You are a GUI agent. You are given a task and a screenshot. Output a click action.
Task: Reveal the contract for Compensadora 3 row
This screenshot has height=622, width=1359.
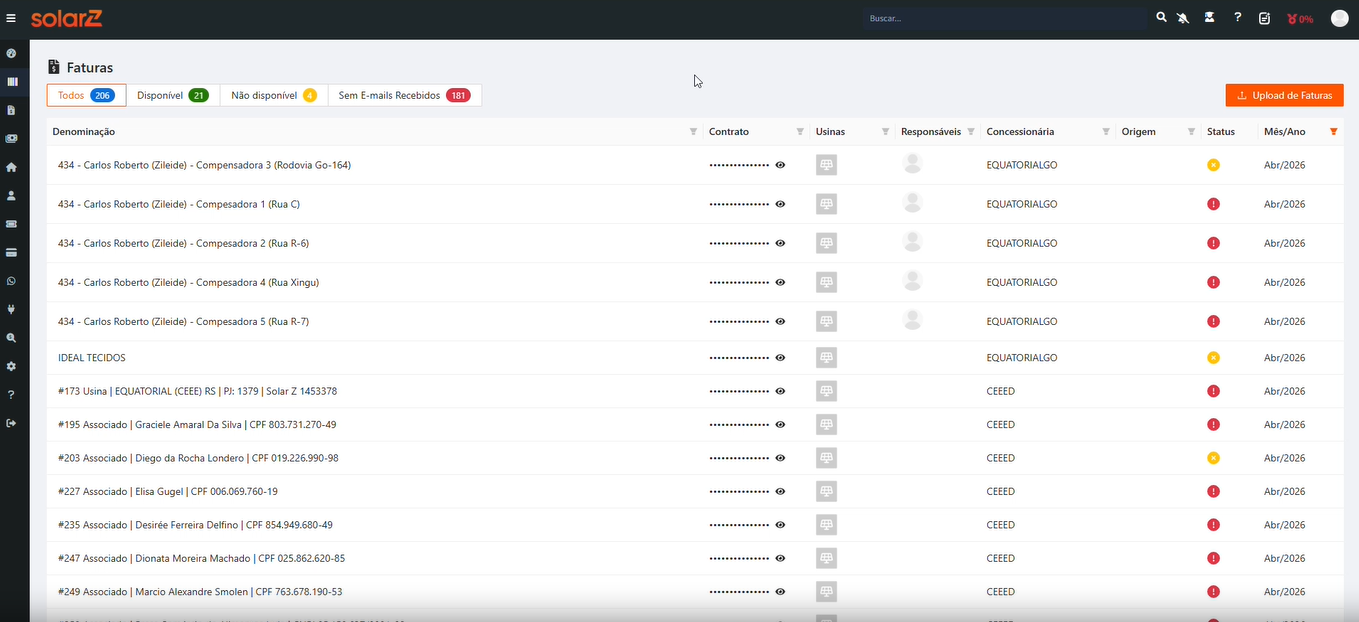[780, 165]
